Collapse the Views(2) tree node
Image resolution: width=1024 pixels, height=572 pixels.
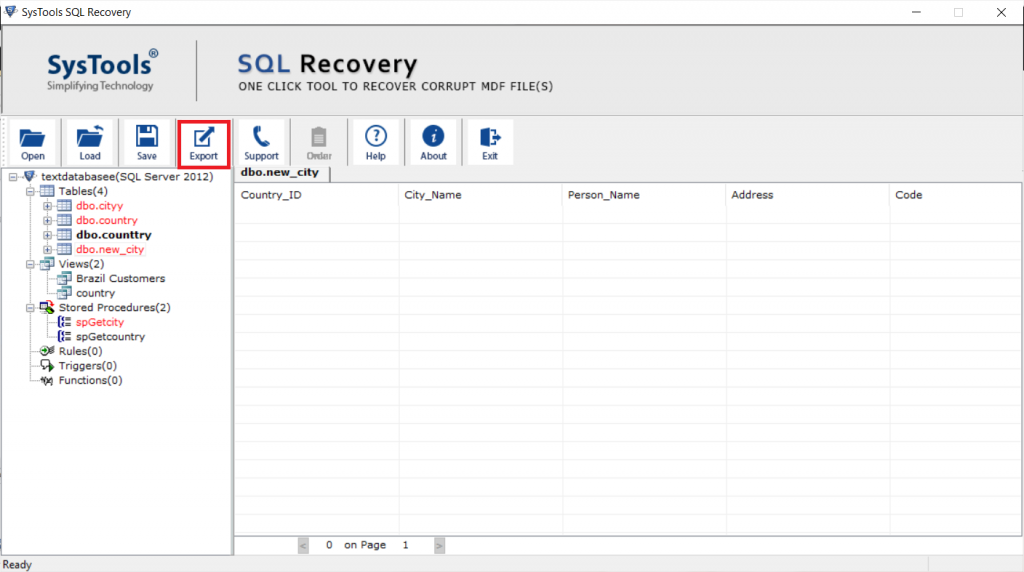pyautogui.click(x=30, y=264)
